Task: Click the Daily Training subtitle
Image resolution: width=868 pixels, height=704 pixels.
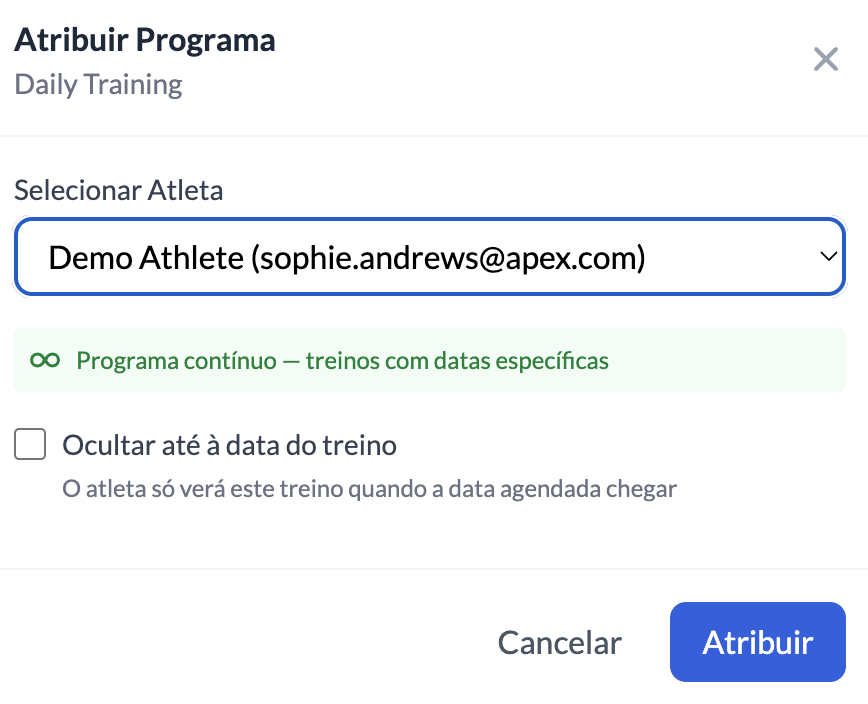Action: click(97, 84)
